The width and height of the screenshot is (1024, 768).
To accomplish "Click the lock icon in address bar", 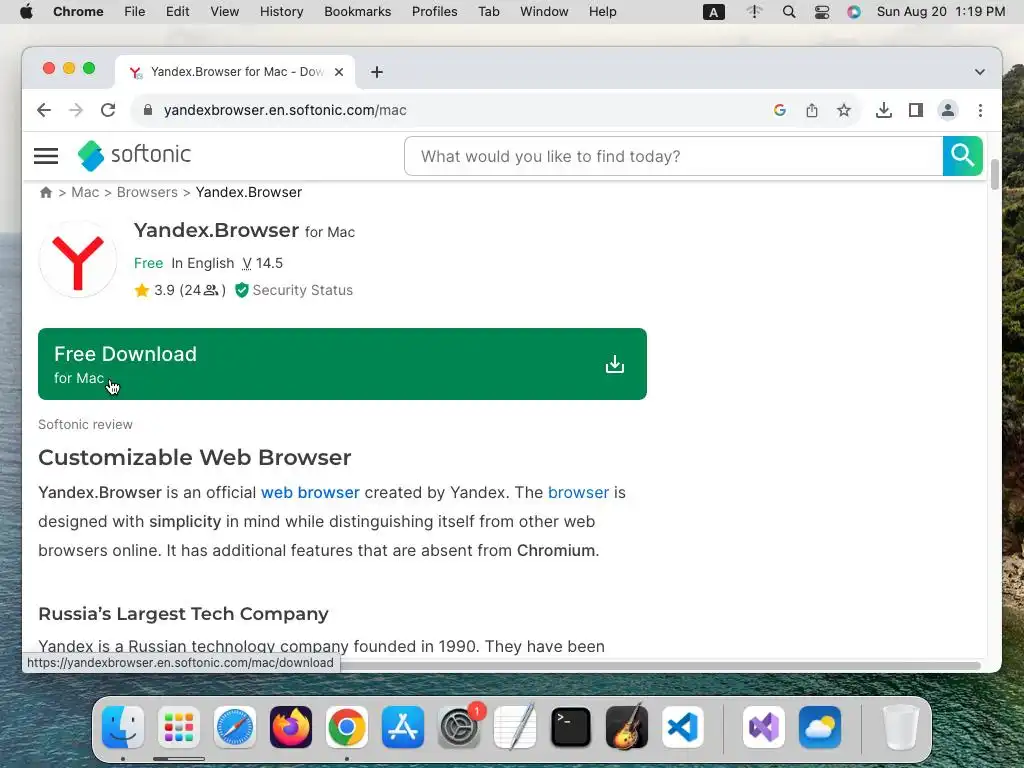I will 148,110.
